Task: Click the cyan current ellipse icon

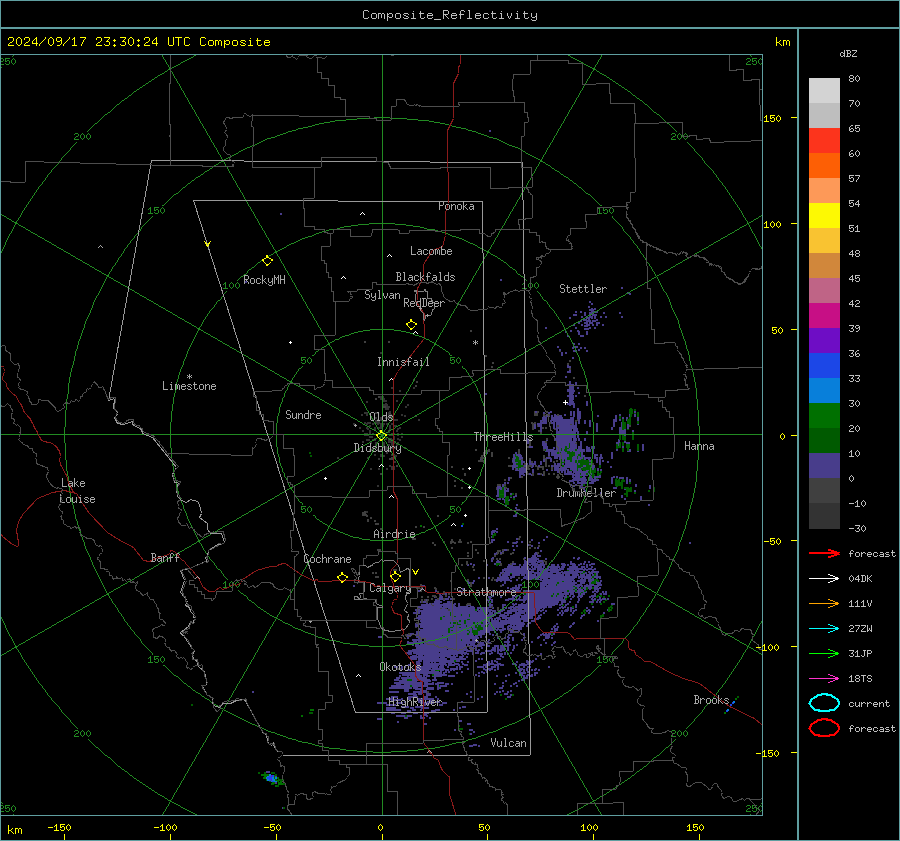Action: tap(824, 703)
